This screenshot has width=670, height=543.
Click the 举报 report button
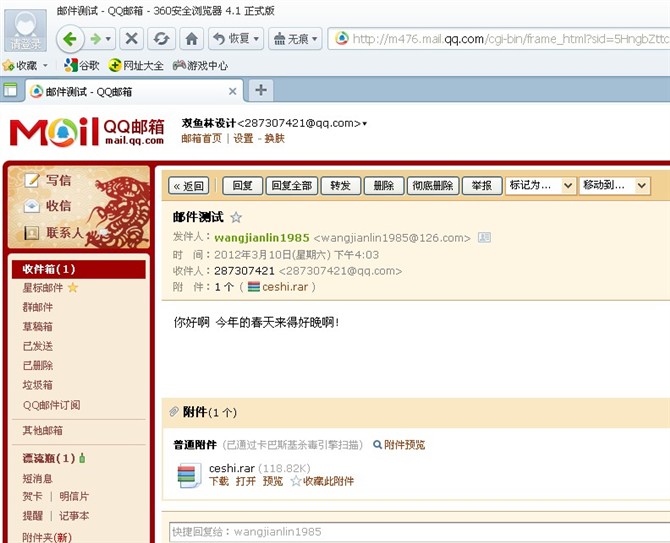(x=482, y=186)
